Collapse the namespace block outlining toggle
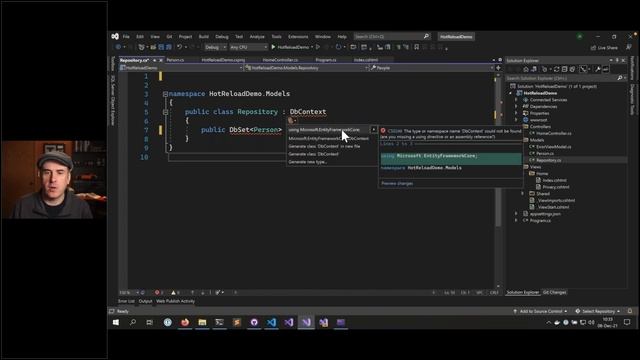Image resolution: width=640 pixels, height=360 pixels. pos(165,94)
